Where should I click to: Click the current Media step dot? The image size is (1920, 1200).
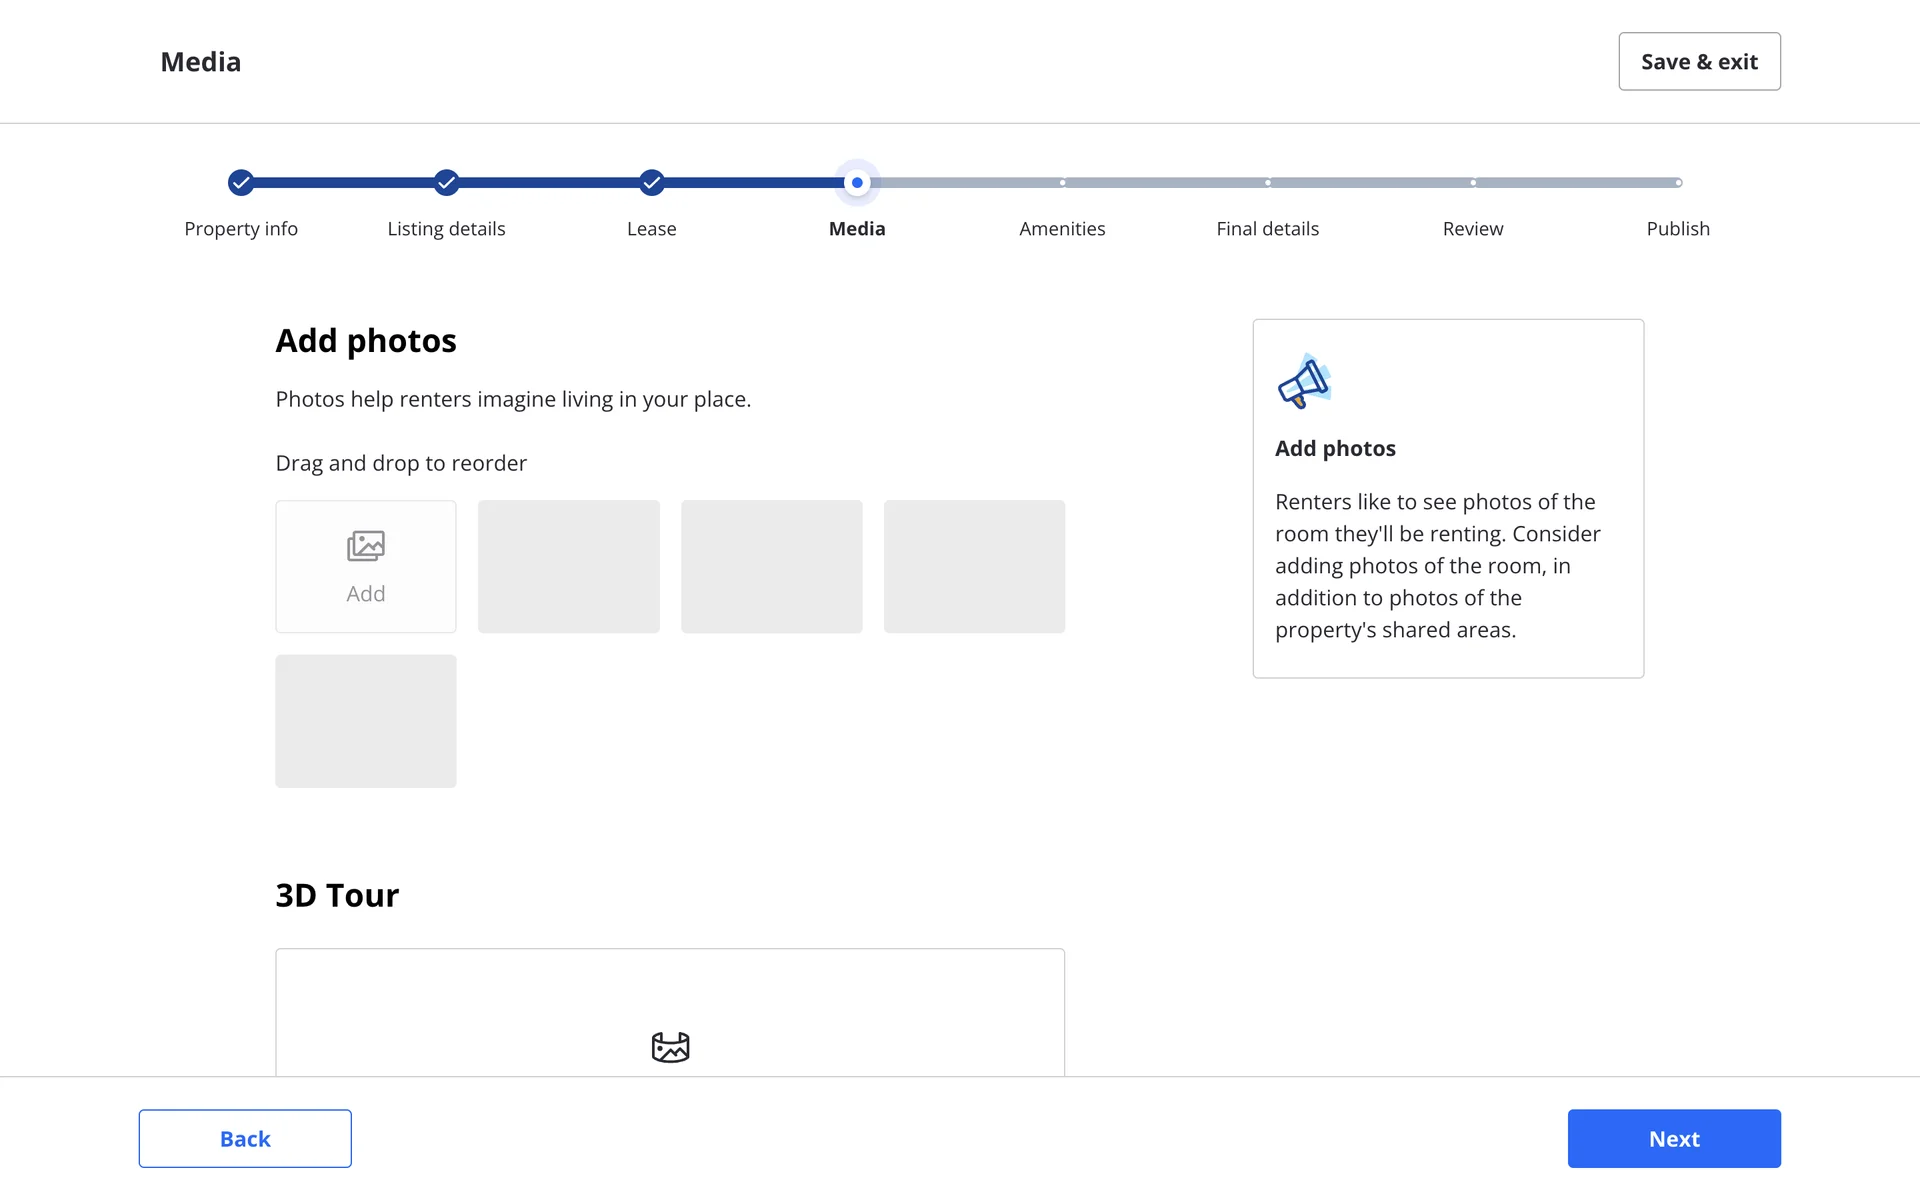coord(857,182)
